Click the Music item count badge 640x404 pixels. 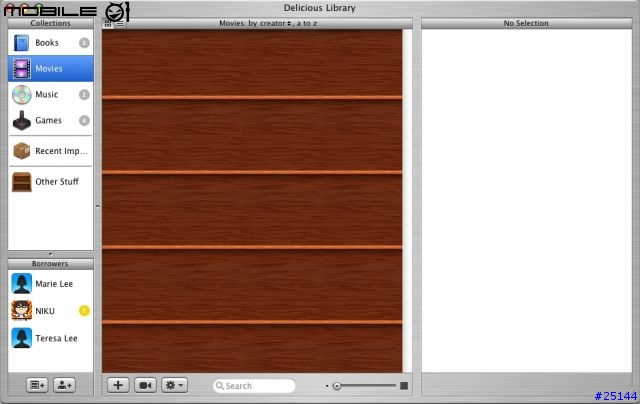pos(84,95)
